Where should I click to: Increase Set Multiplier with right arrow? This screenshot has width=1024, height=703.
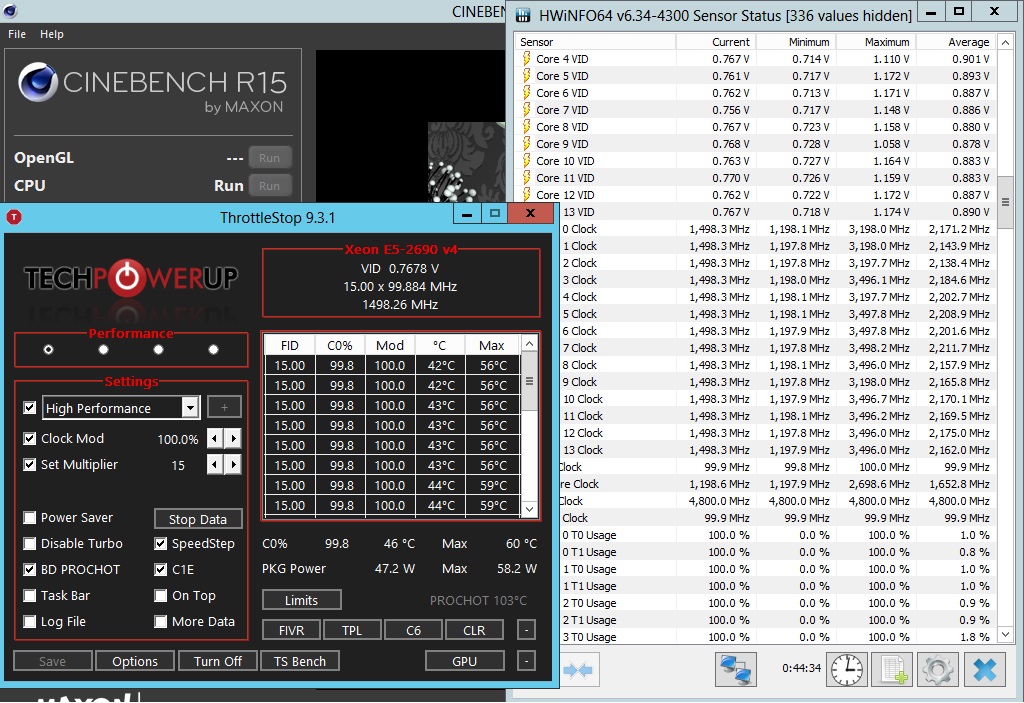[233, 465]
